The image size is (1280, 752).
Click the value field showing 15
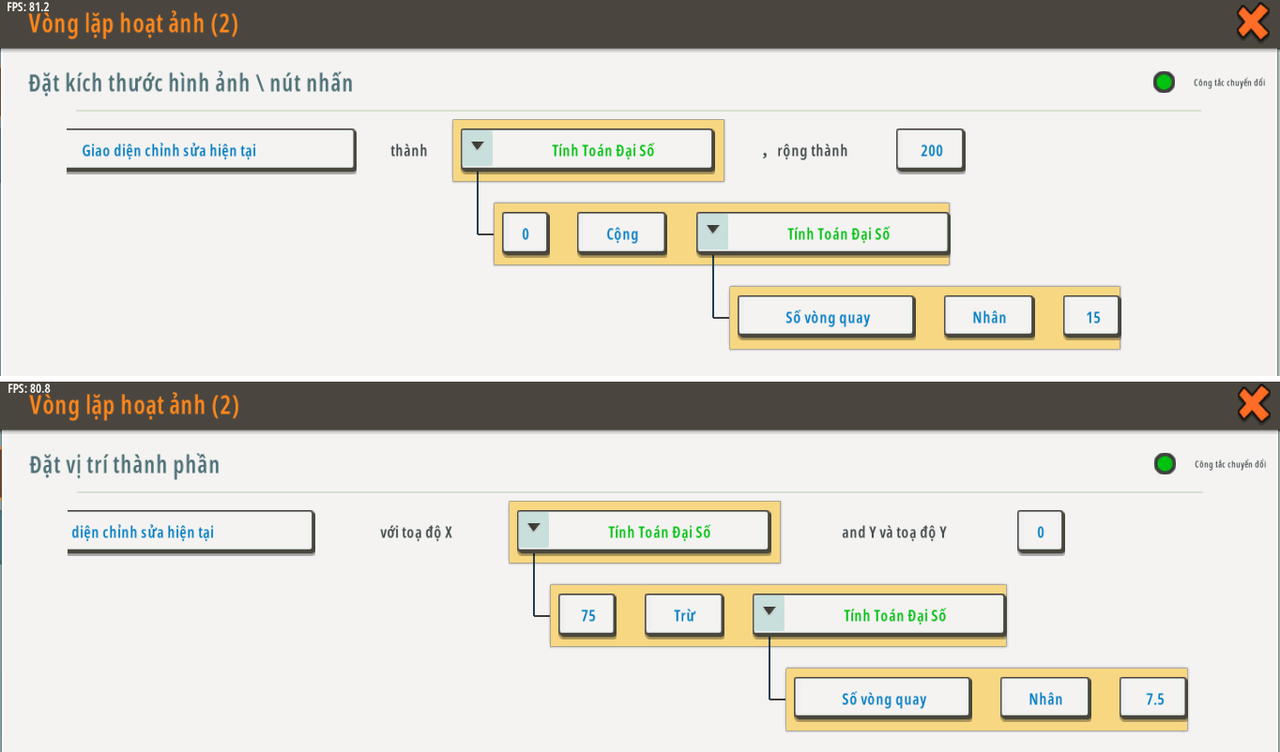coord(1091,317)
